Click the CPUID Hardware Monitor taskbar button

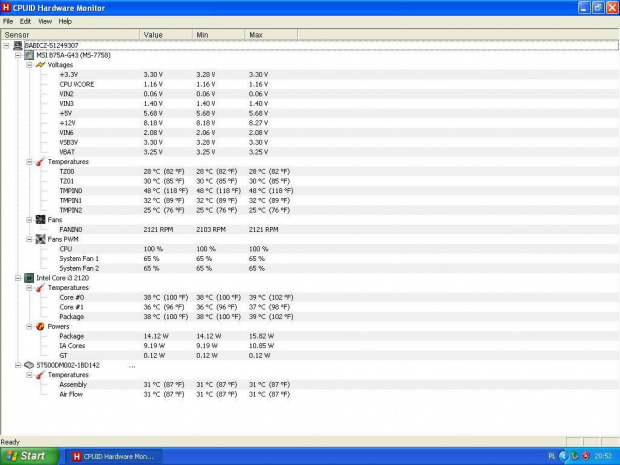point(114,456)
